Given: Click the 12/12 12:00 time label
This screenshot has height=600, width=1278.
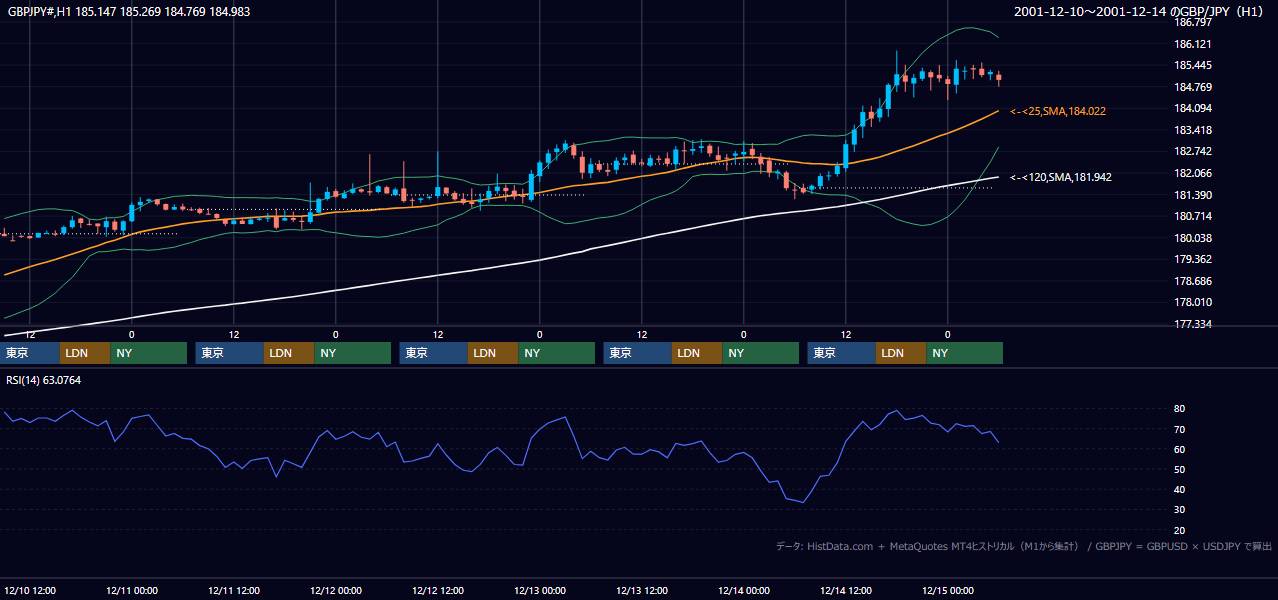Looking at the screenshot, I should (x=438, y=590).
